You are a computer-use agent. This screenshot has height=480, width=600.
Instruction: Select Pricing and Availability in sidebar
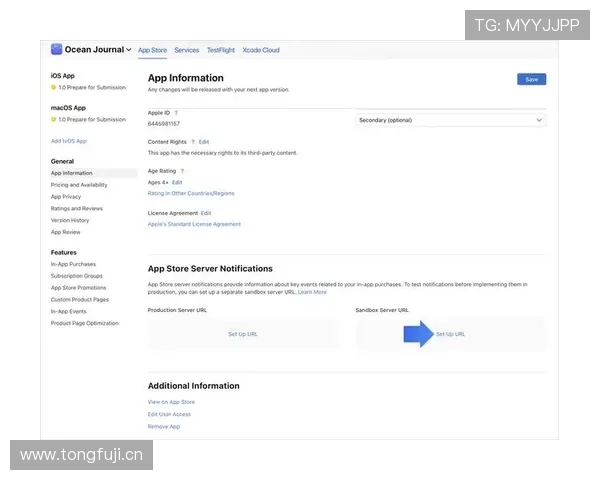click(79, 185)
